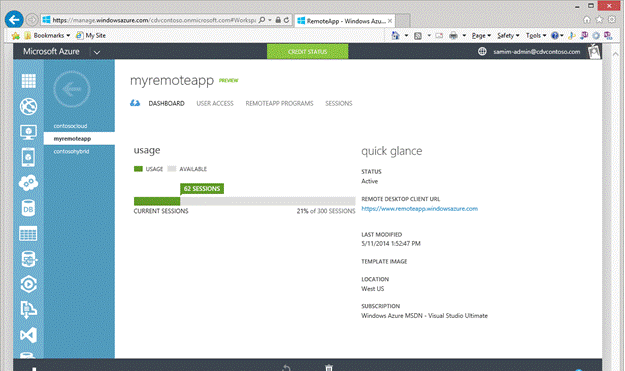The image size is (625, 371).
Task: Select myremoteapp in the service list
Action: (79, 139)
